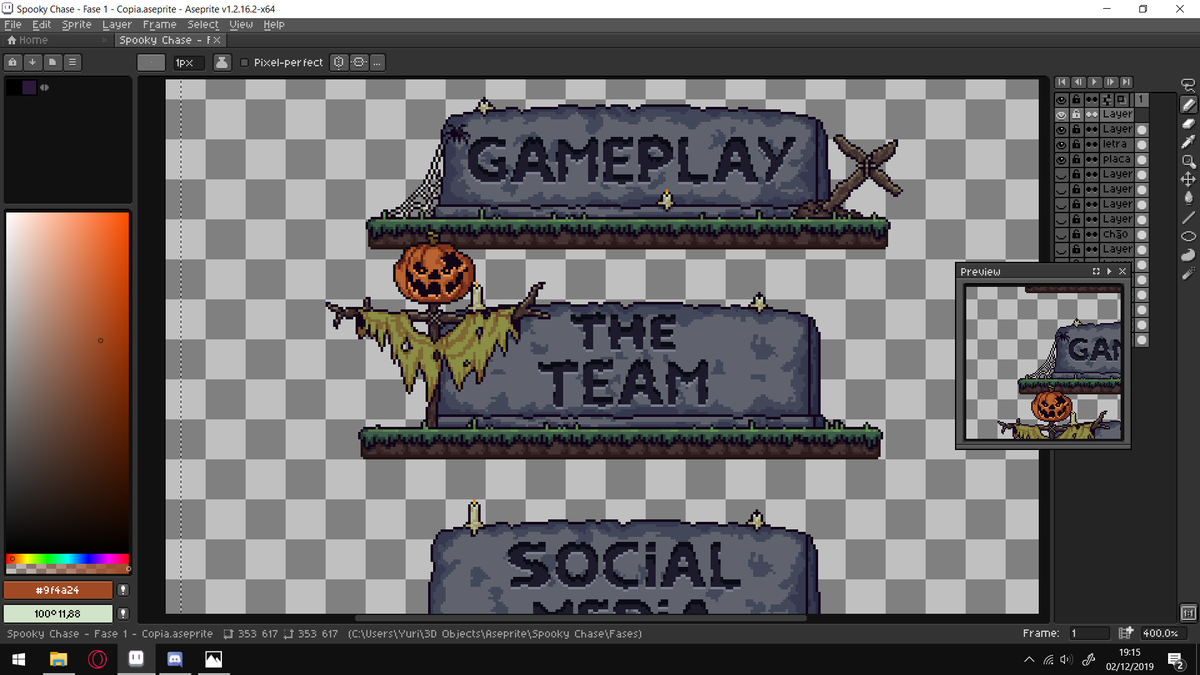Select frame 1 header in timeline
This screenshot has width=1200, height=675.
pyautogui.click(x=1142, y=100)
